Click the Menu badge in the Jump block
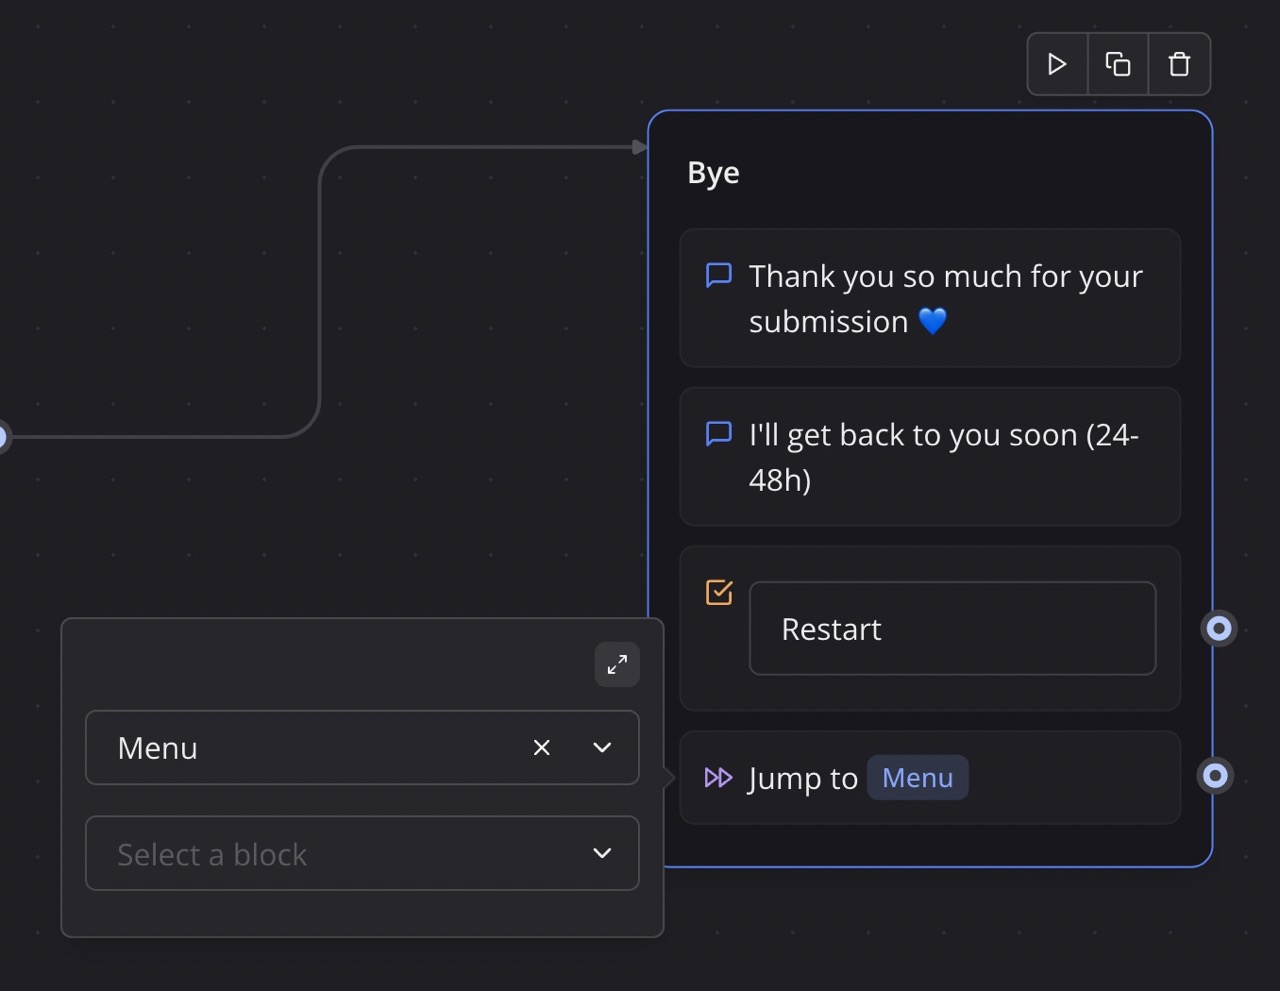The image size is (1280, 991). [x=917, y=778]
